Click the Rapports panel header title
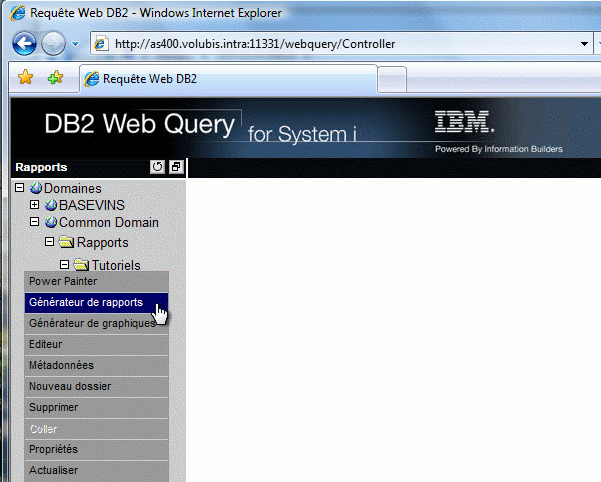 click(x=41, y=167)
